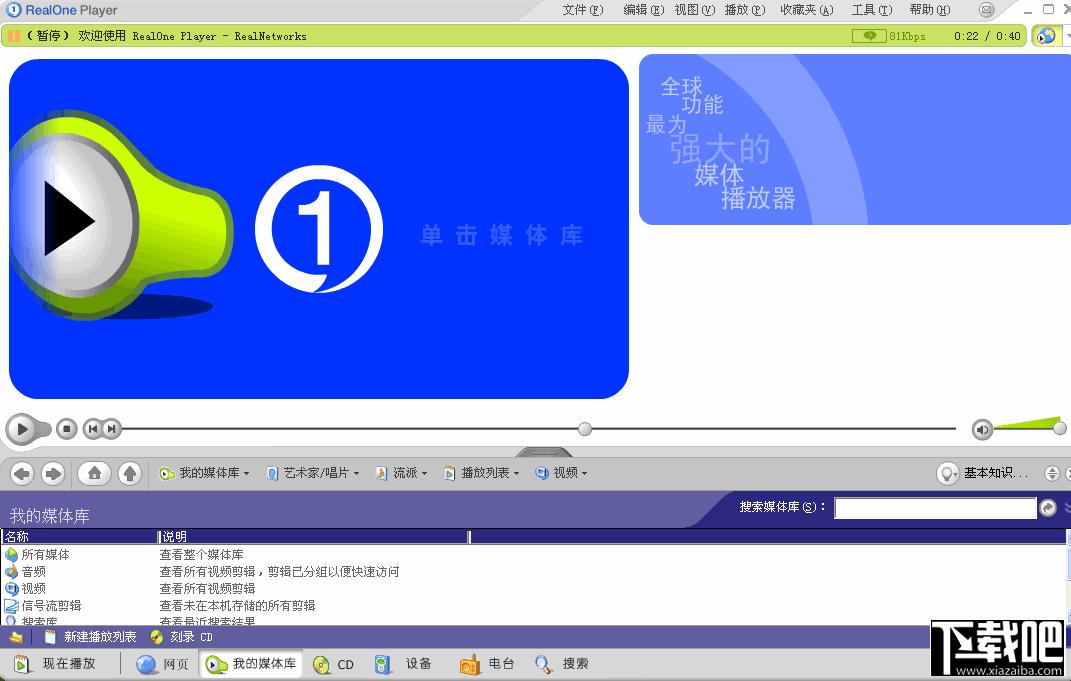Screen dimensions: 1071x681
Task: Click the RealOne Player logo icon in title bar
Action: click(13, 10)
